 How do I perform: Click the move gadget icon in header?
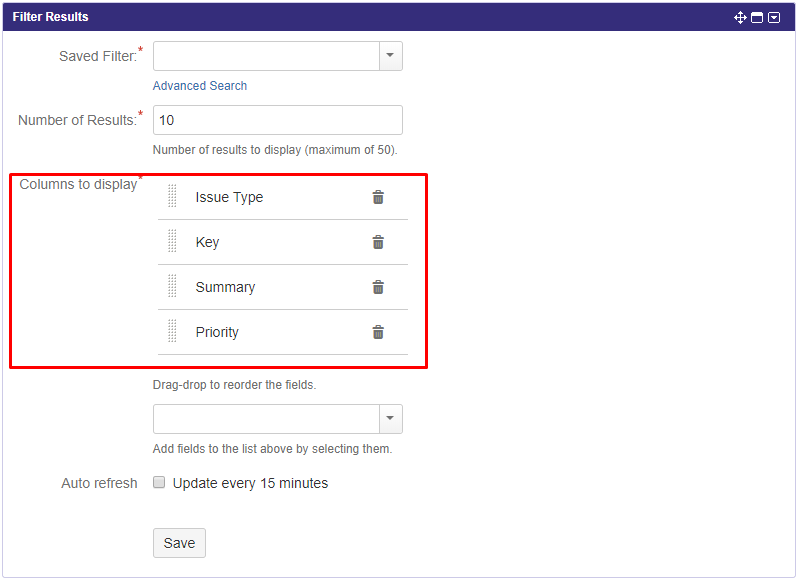[740, 17]
